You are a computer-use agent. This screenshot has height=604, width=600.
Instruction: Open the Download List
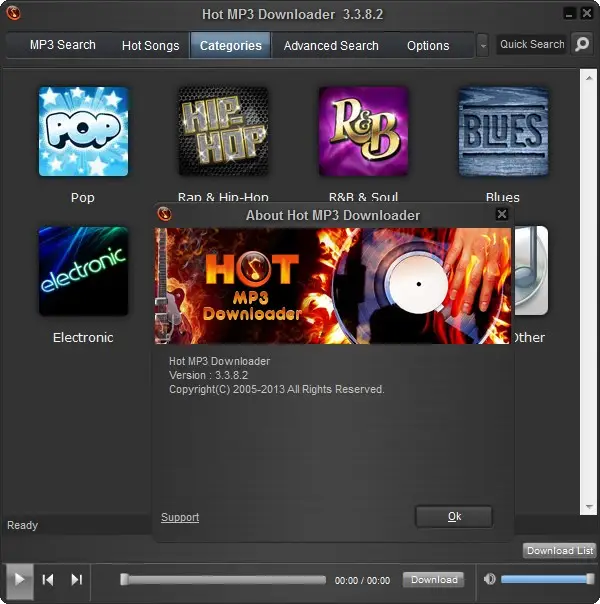pyautogui.click(x=560, y=550)
